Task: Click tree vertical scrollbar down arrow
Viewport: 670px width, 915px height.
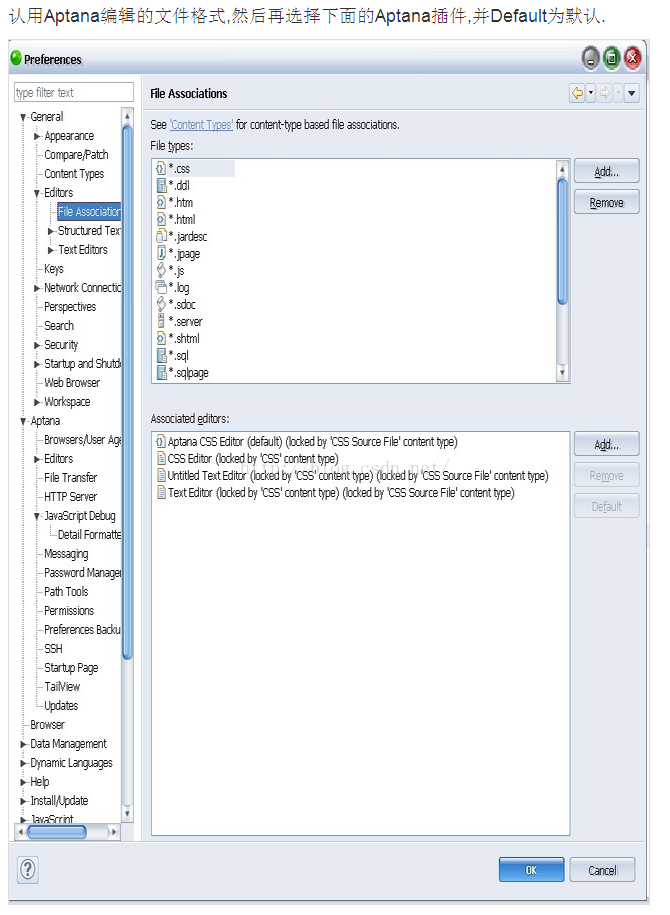Action: (x=127, y=812)
